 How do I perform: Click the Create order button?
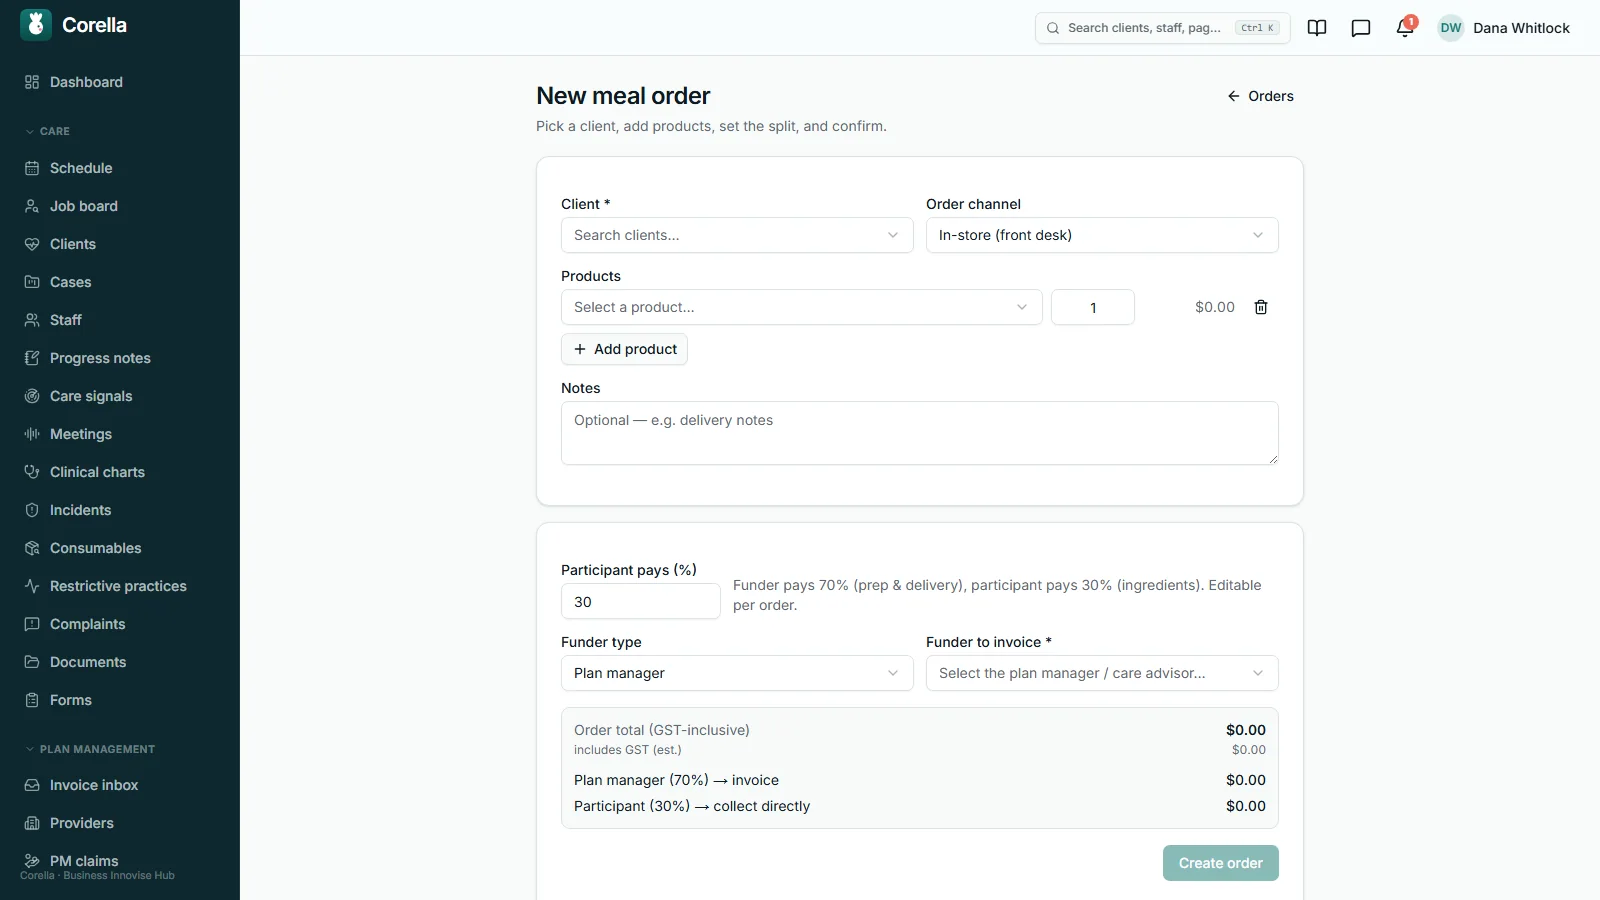click(1220, 863)
